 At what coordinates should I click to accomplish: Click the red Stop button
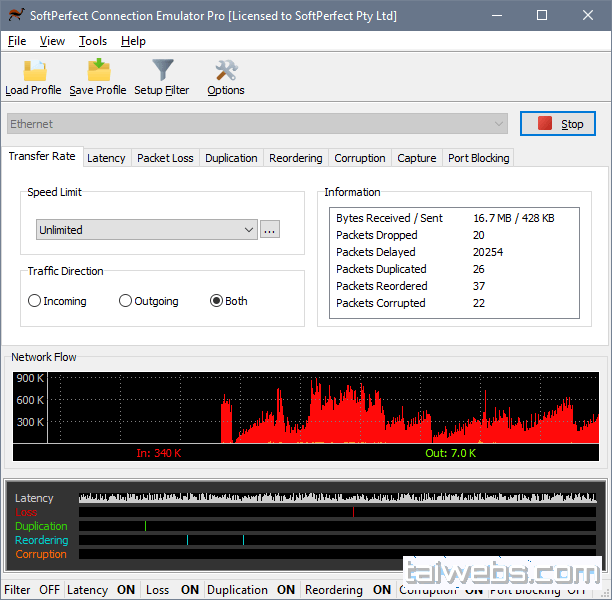tap(558, 124)
